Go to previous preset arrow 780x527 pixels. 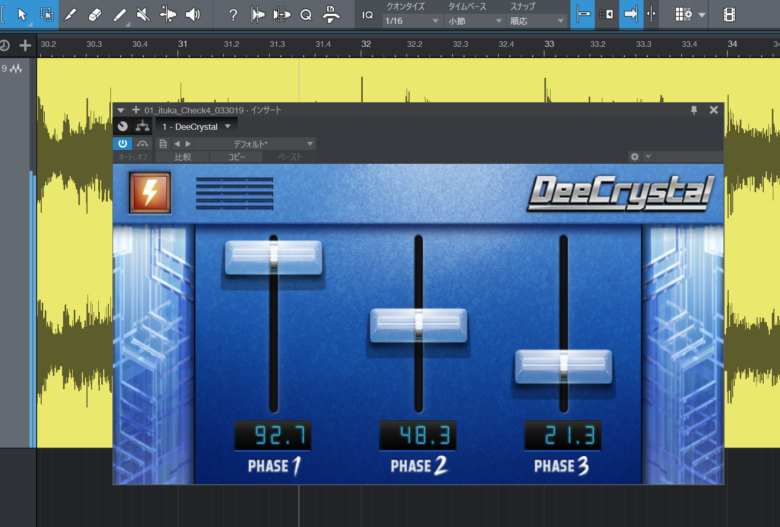[177, 144]
